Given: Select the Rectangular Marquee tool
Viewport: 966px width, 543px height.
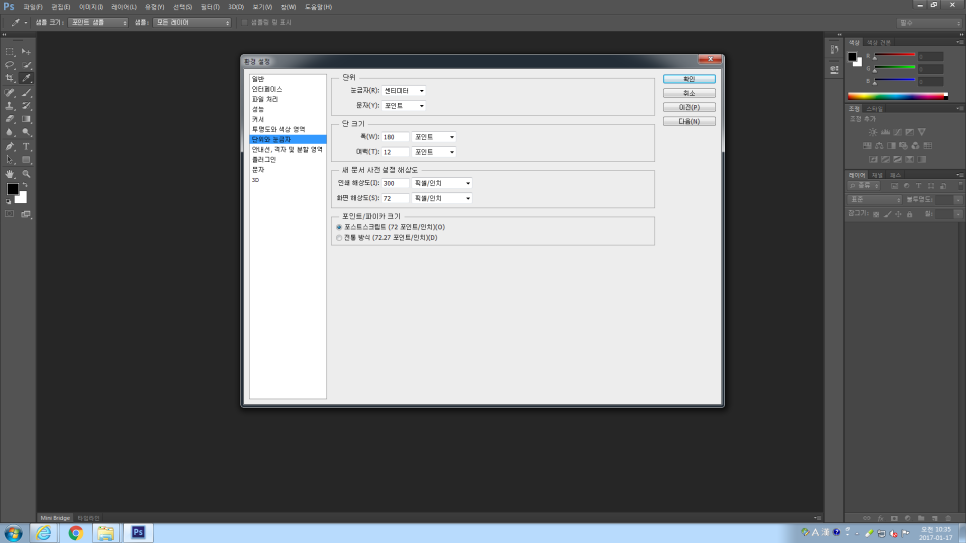Looking at the screenshot, I should (x=10, y=52).
